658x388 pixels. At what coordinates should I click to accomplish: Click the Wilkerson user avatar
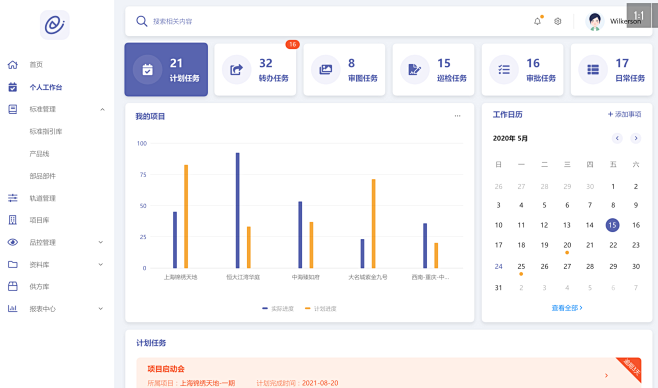pos(595,21)
